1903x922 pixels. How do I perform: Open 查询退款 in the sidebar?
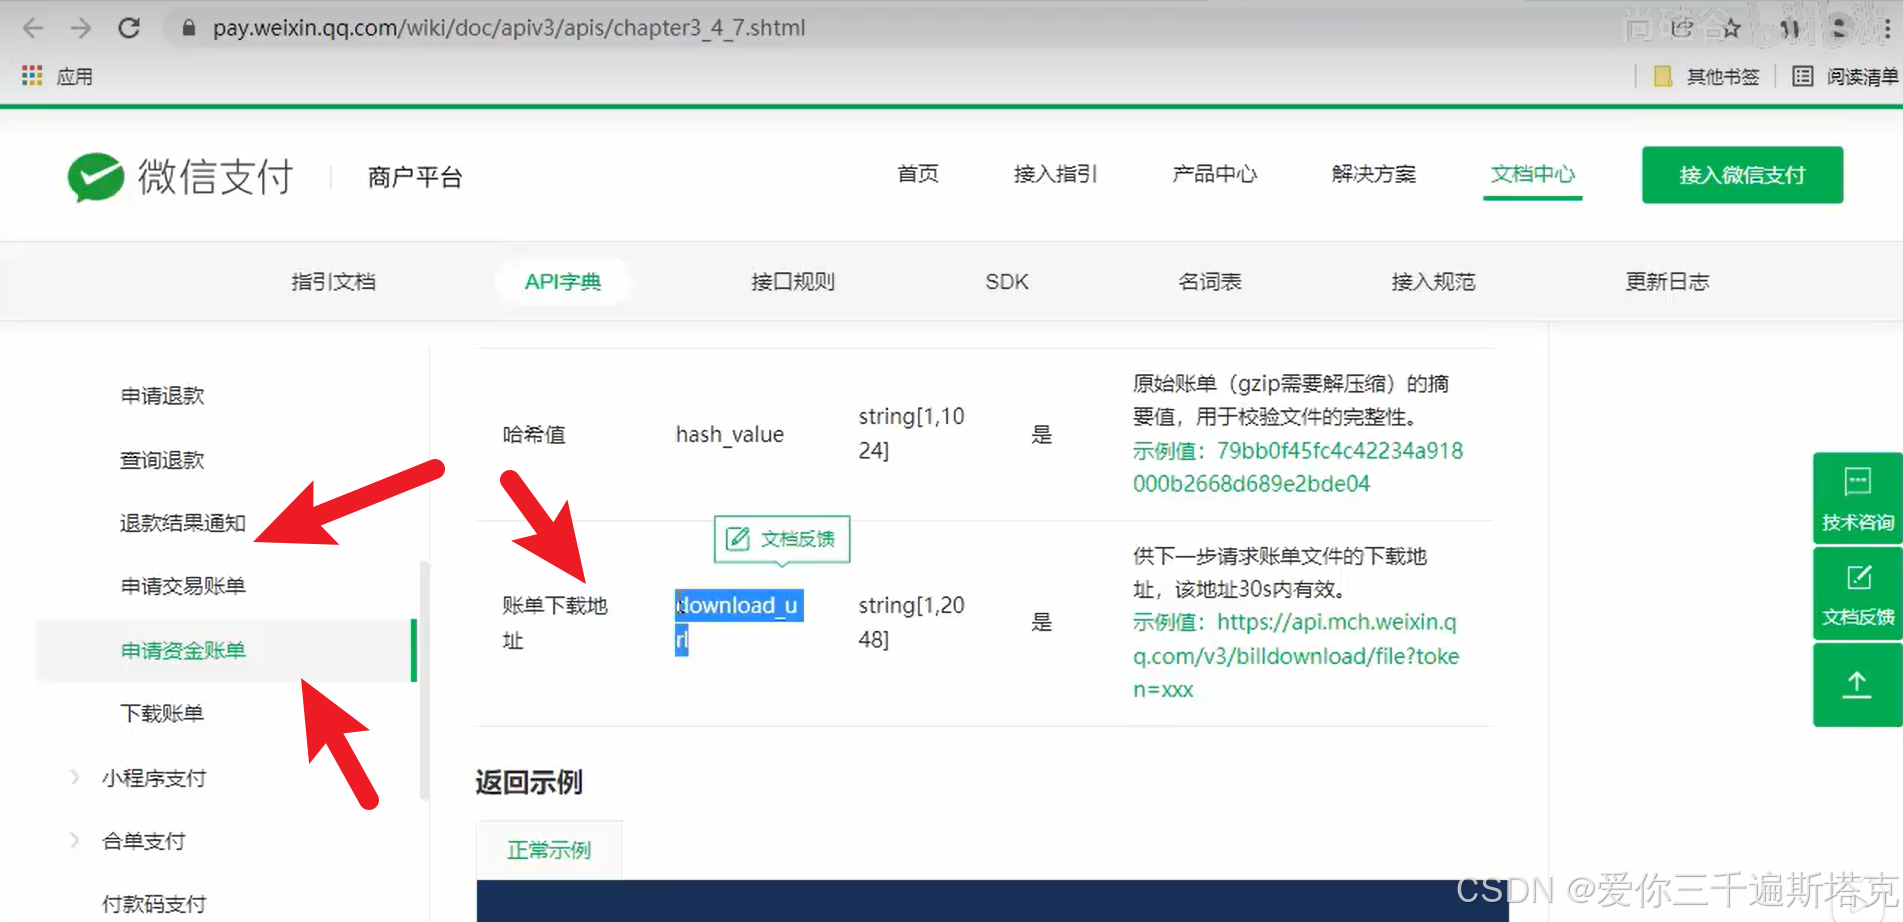pyautogui.click(x=162, y=460)
